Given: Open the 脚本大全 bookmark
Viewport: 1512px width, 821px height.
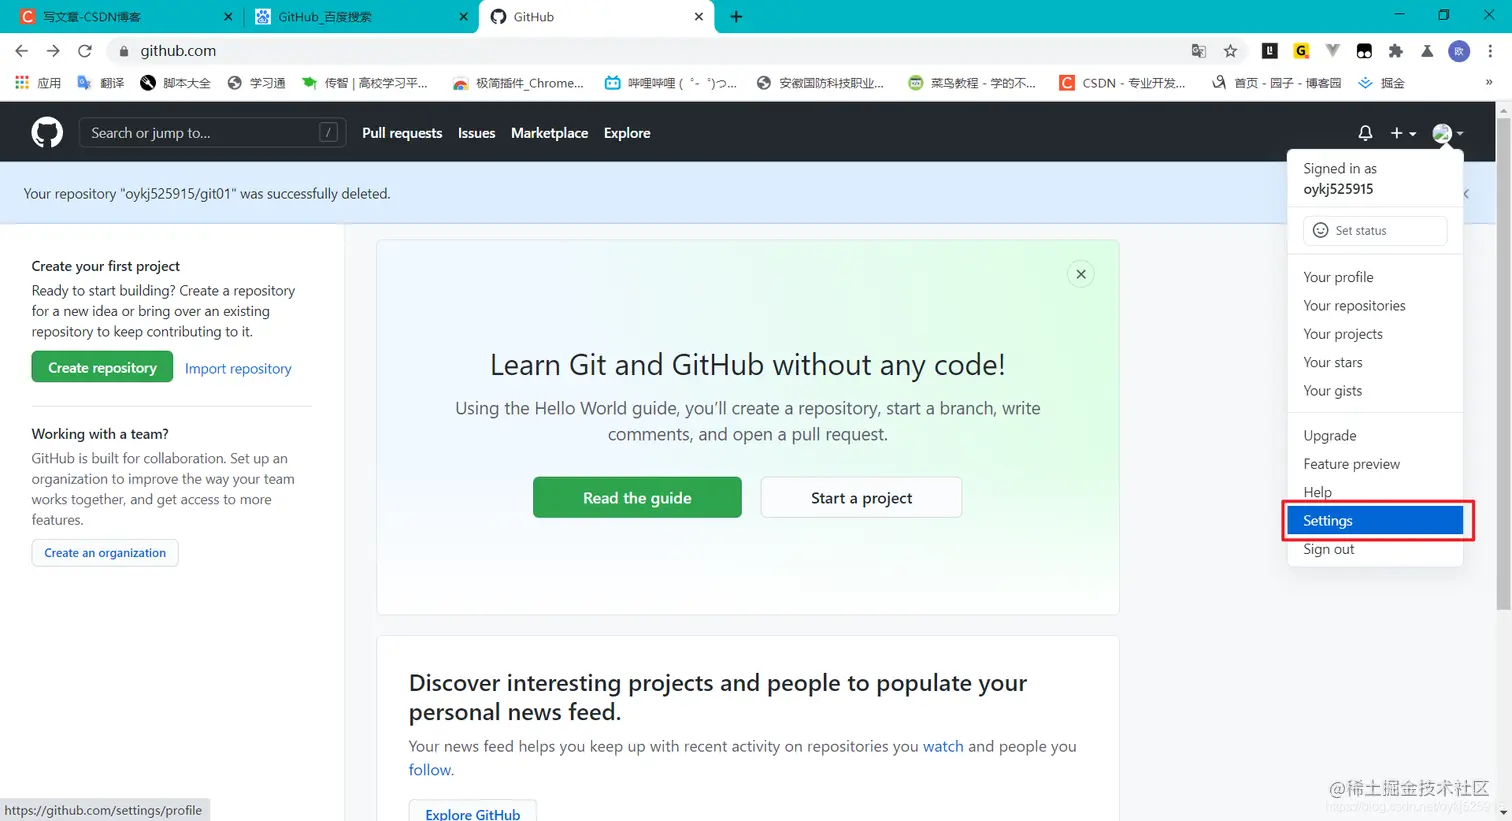Looking at the screenshot, I should (176, 83).
